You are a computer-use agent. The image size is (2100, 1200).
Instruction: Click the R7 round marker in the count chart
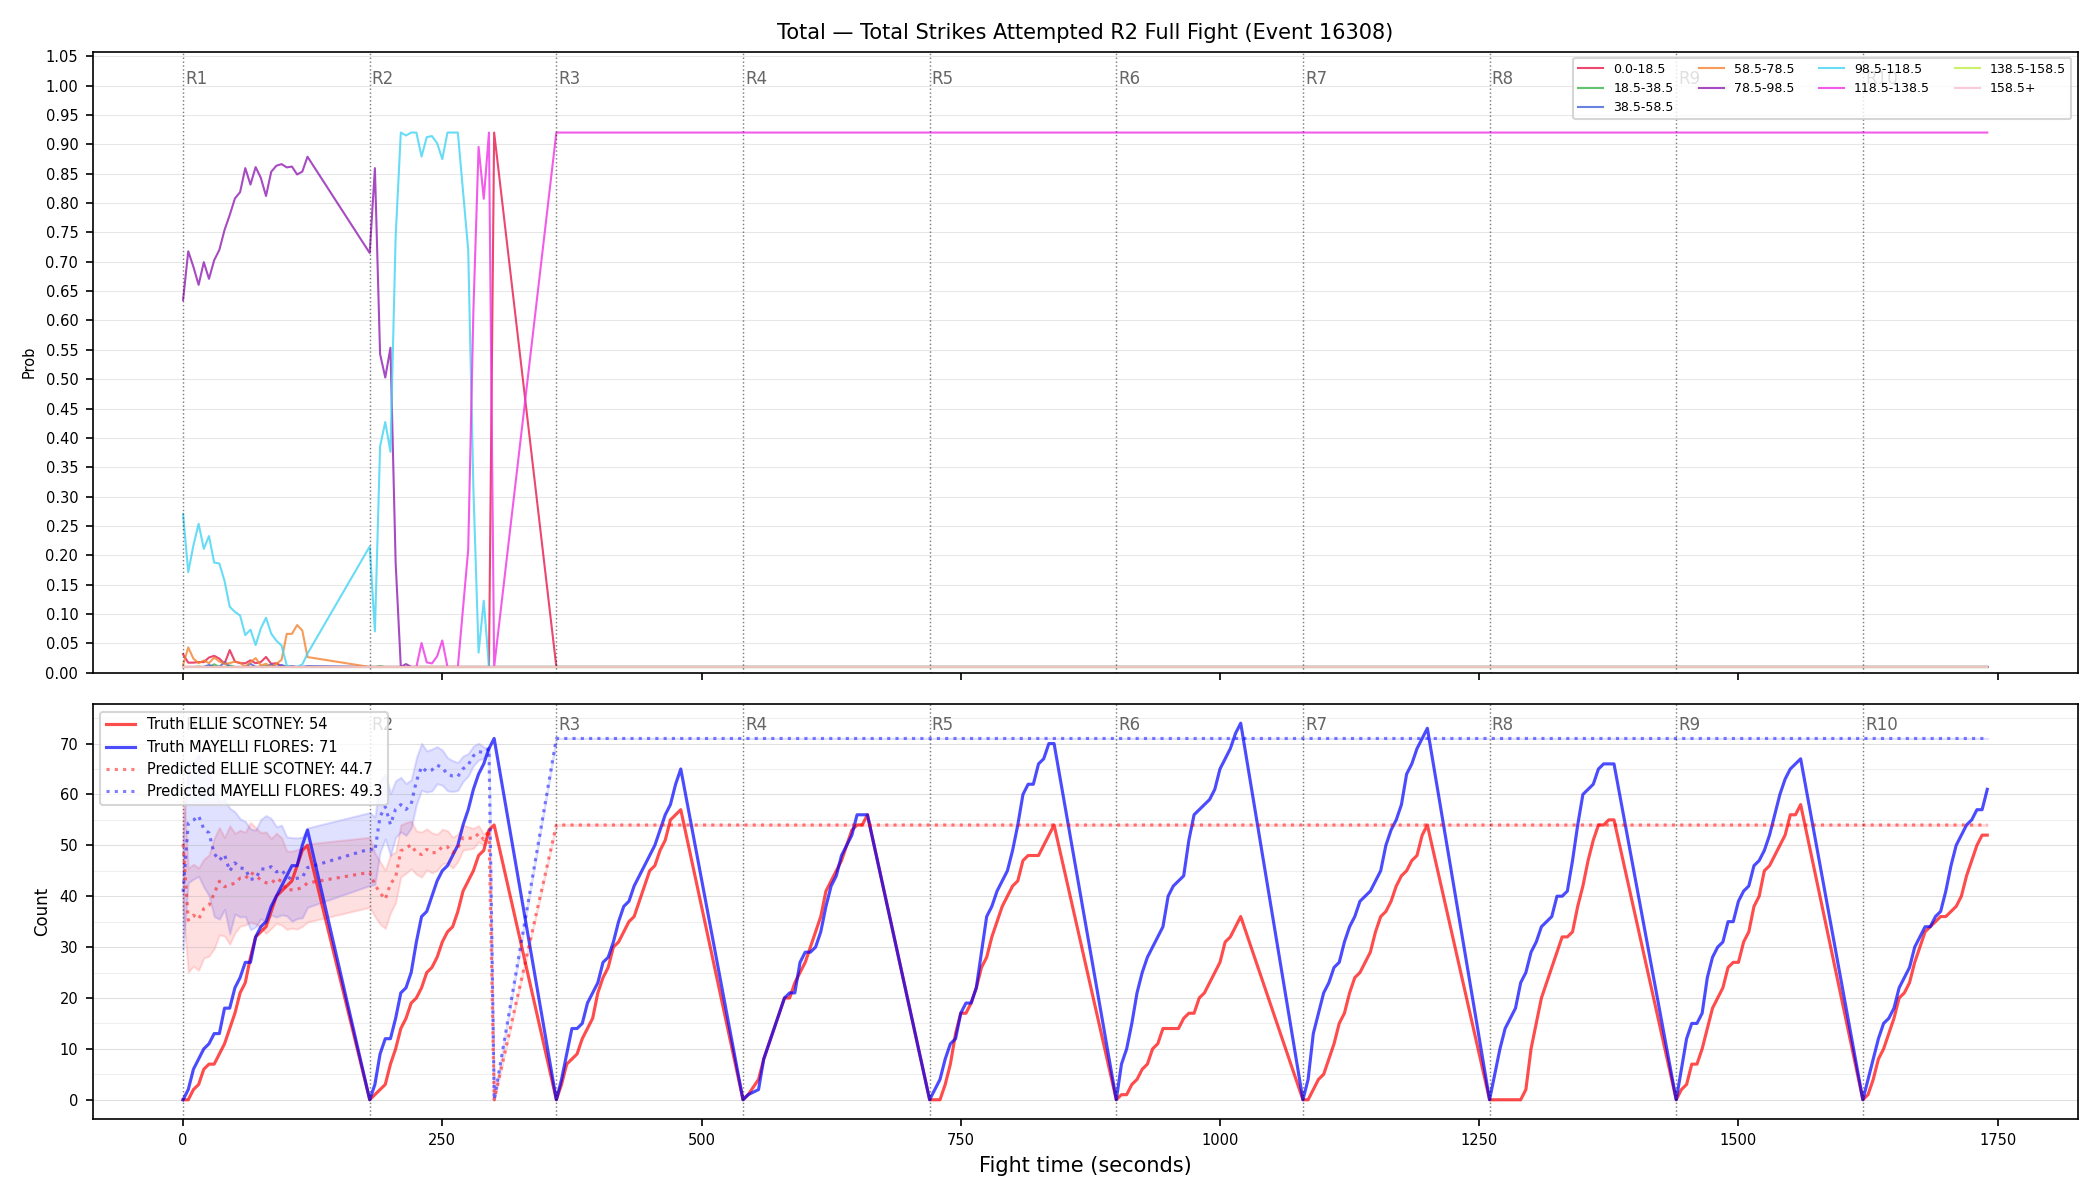click(x=1316, y=724)
